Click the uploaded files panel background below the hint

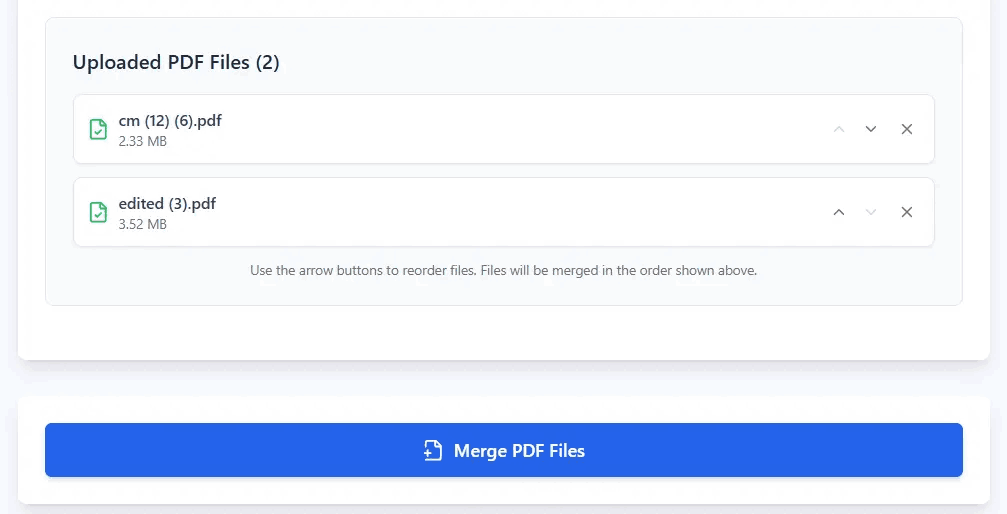[x=503, y=293]
